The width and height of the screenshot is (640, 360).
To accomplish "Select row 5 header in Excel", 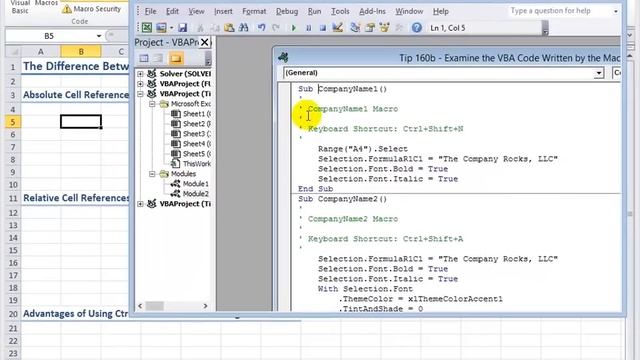I will 13,122.
